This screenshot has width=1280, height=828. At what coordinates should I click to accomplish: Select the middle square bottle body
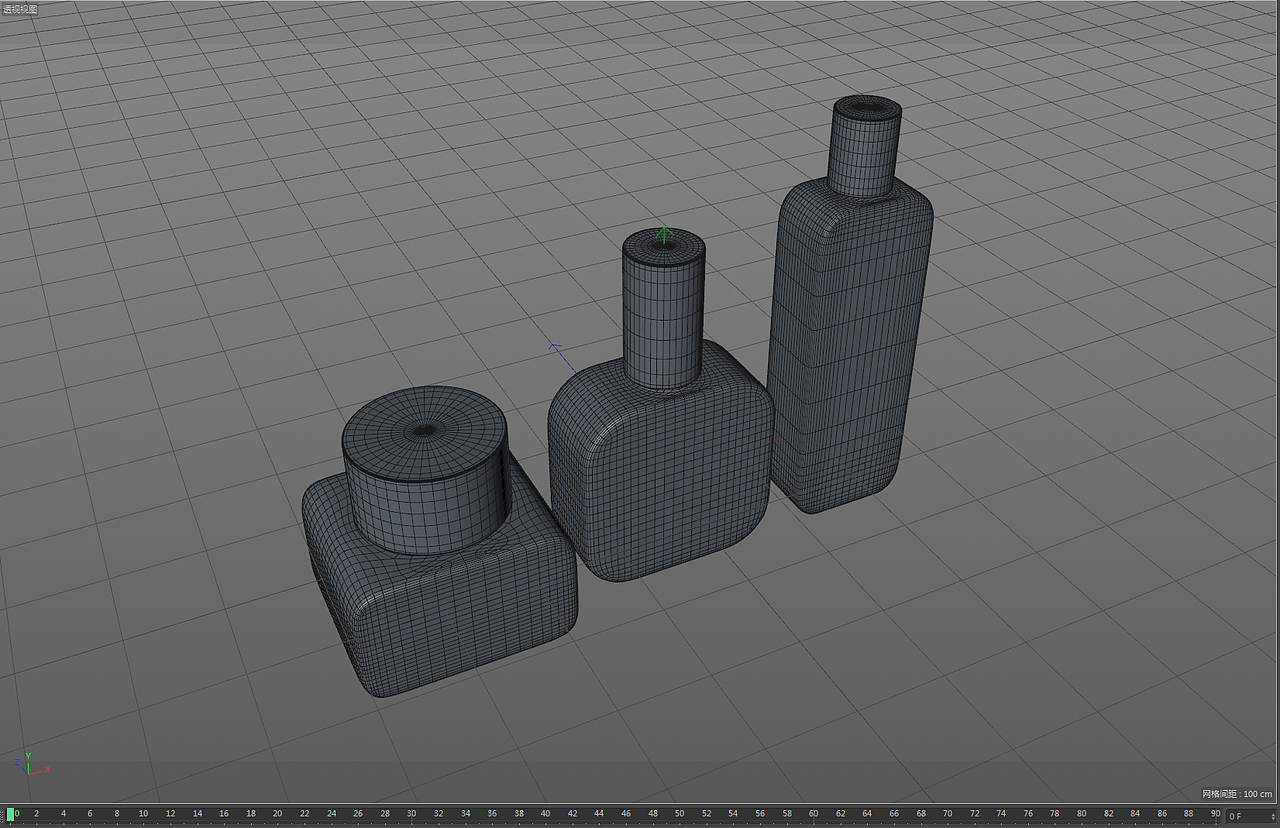tap(661, 462)
